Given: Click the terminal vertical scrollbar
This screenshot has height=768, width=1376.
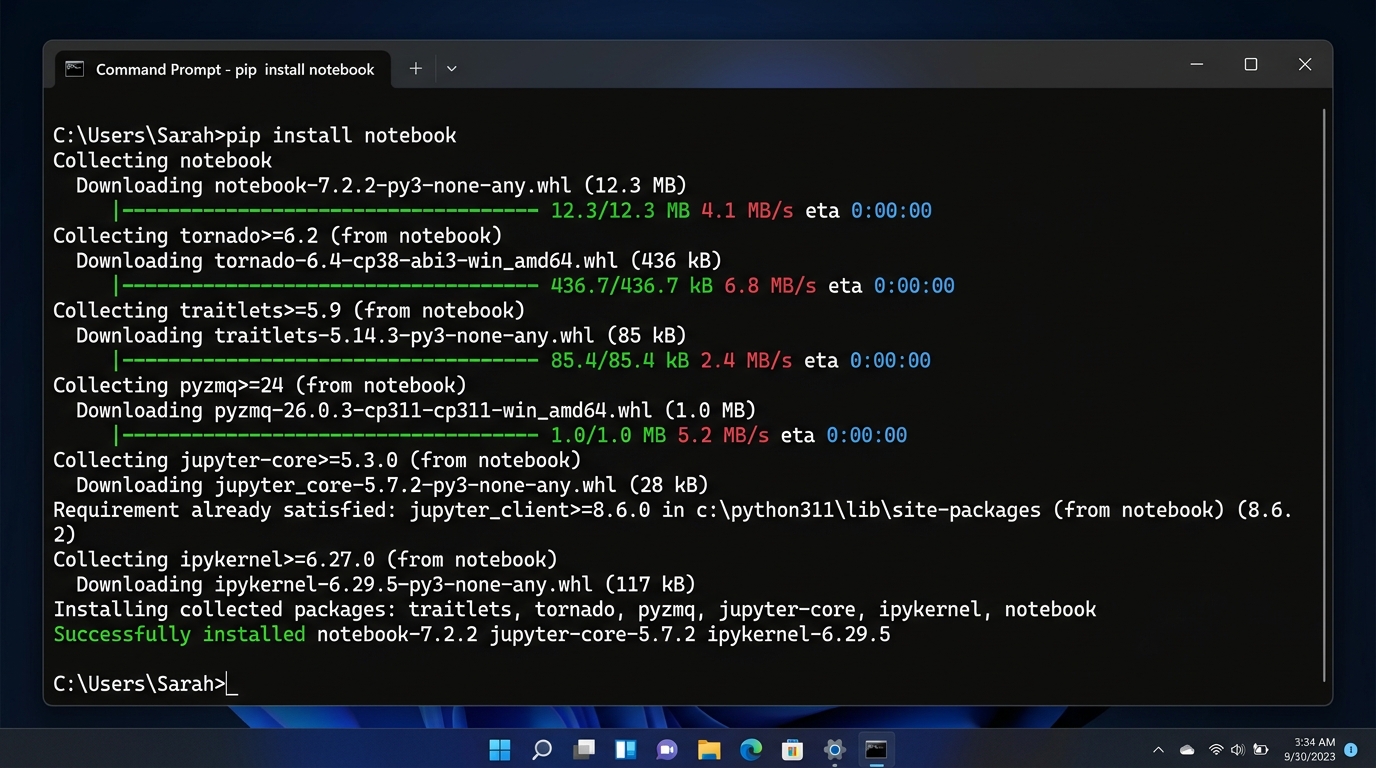Looking at the screenshot, I should (1324, 395).
